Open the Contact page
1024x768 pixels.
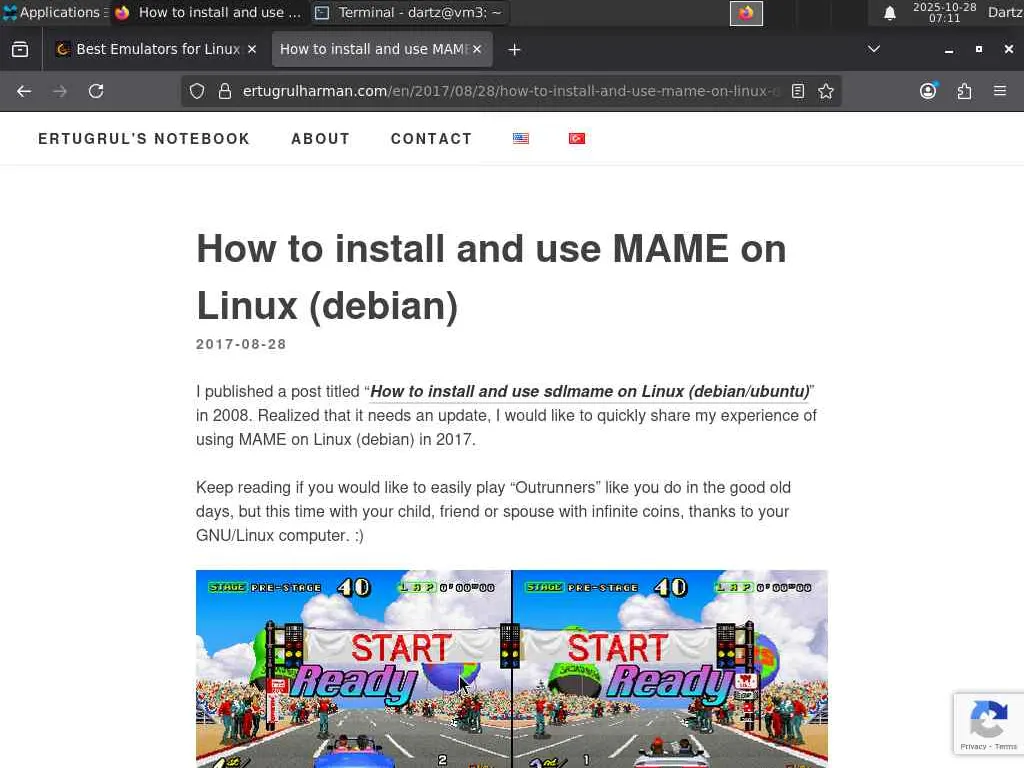click(x=431, y=139)
